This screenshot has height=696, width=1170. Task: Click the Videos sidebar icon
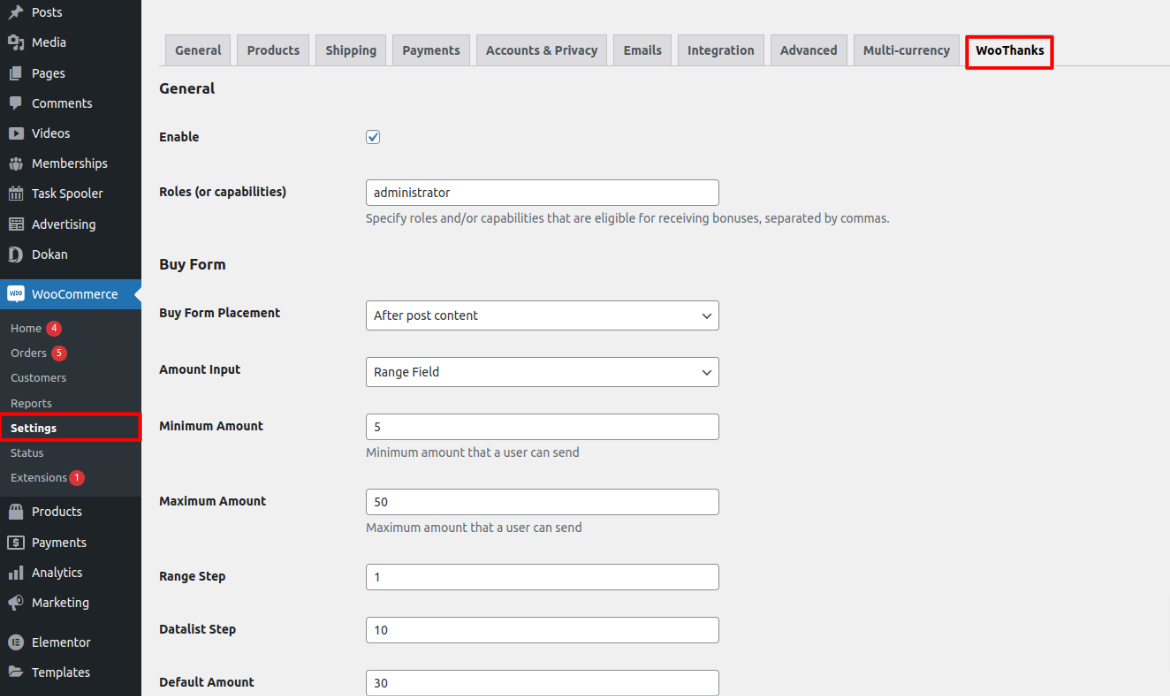pos(14,132)
